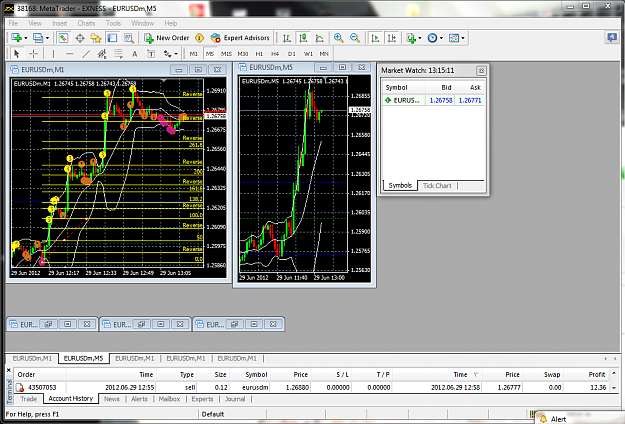Close the Market Watch panel

tap(481, 71)
